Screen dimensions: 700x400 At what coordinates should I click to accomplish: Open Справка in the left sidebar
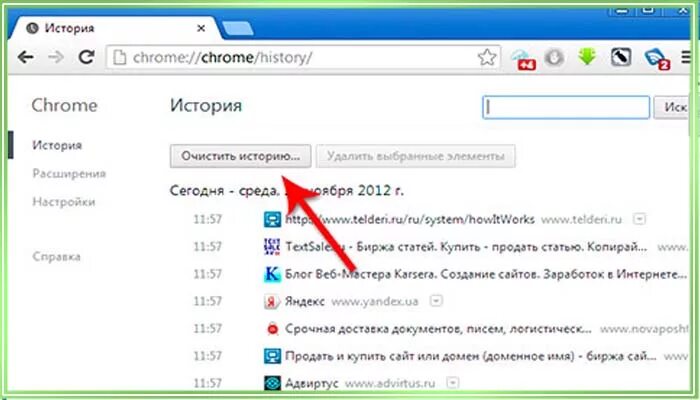pos(57,257)
